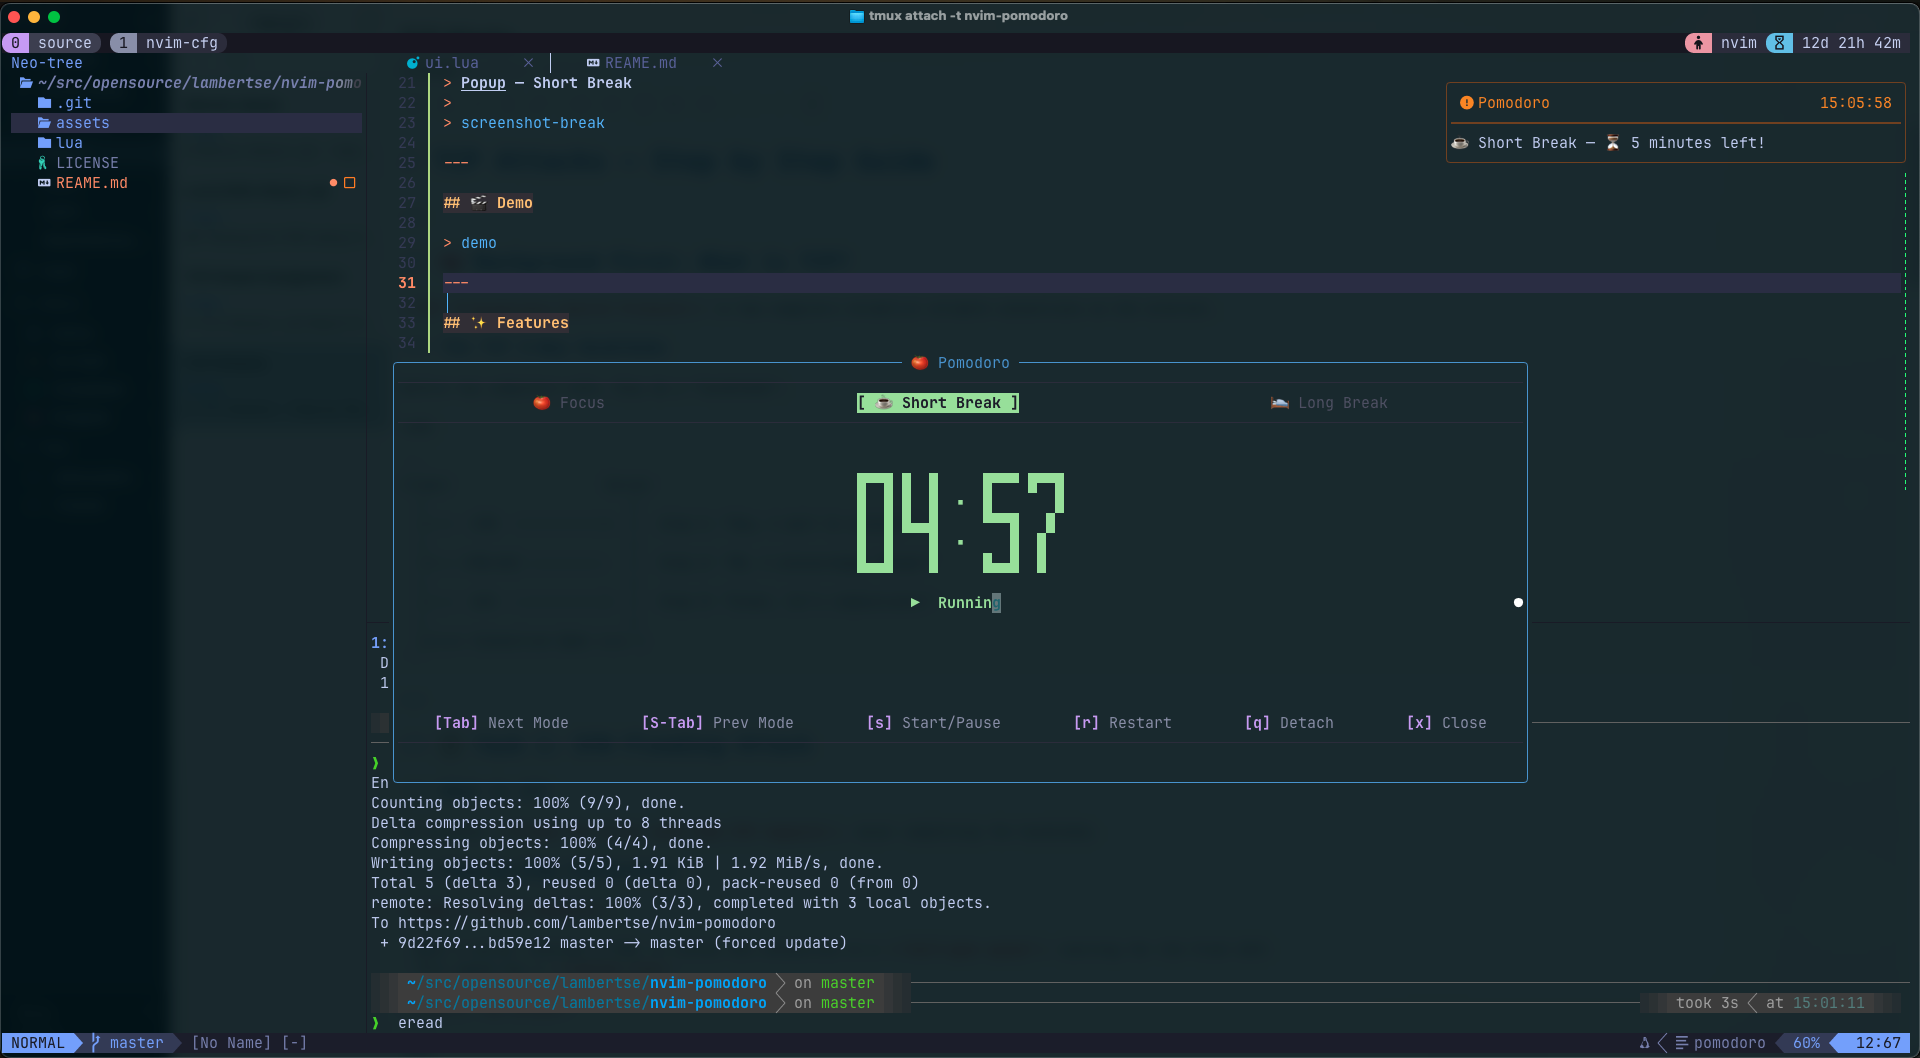This screenshot has height=1058, width=1920.
Task: Close the ui.lua buffer tab
Action: (x=528, y=63)
